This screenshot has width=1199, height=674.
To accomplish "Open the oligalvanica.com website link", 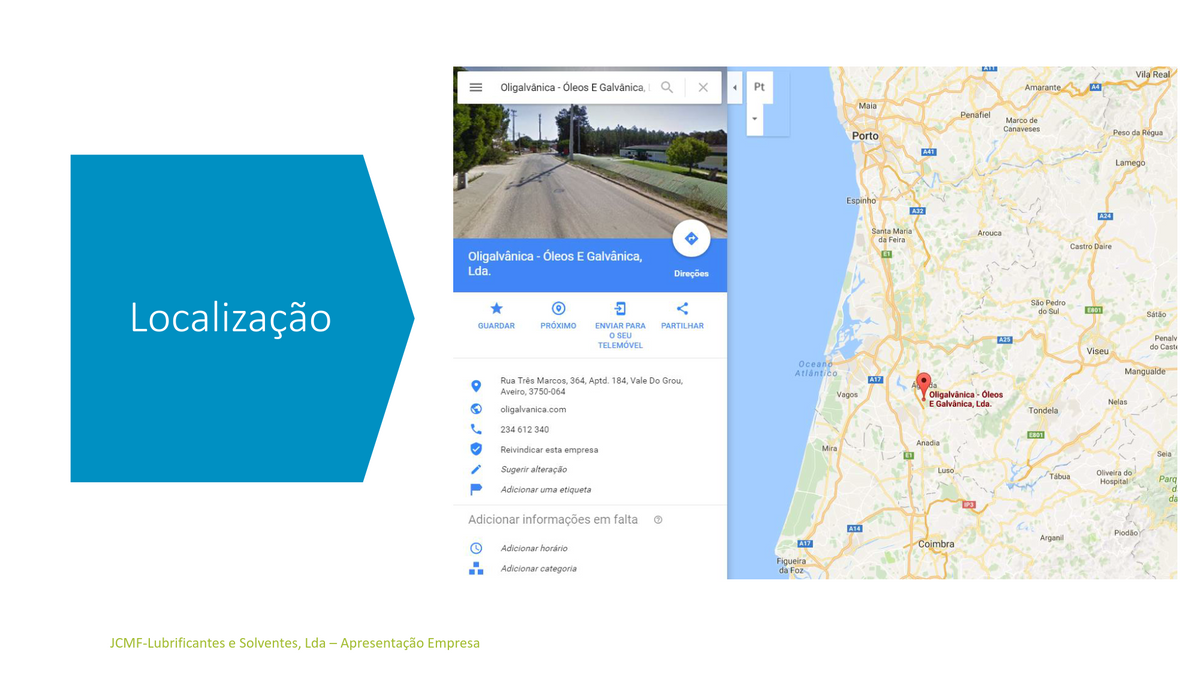I will 533,409.
